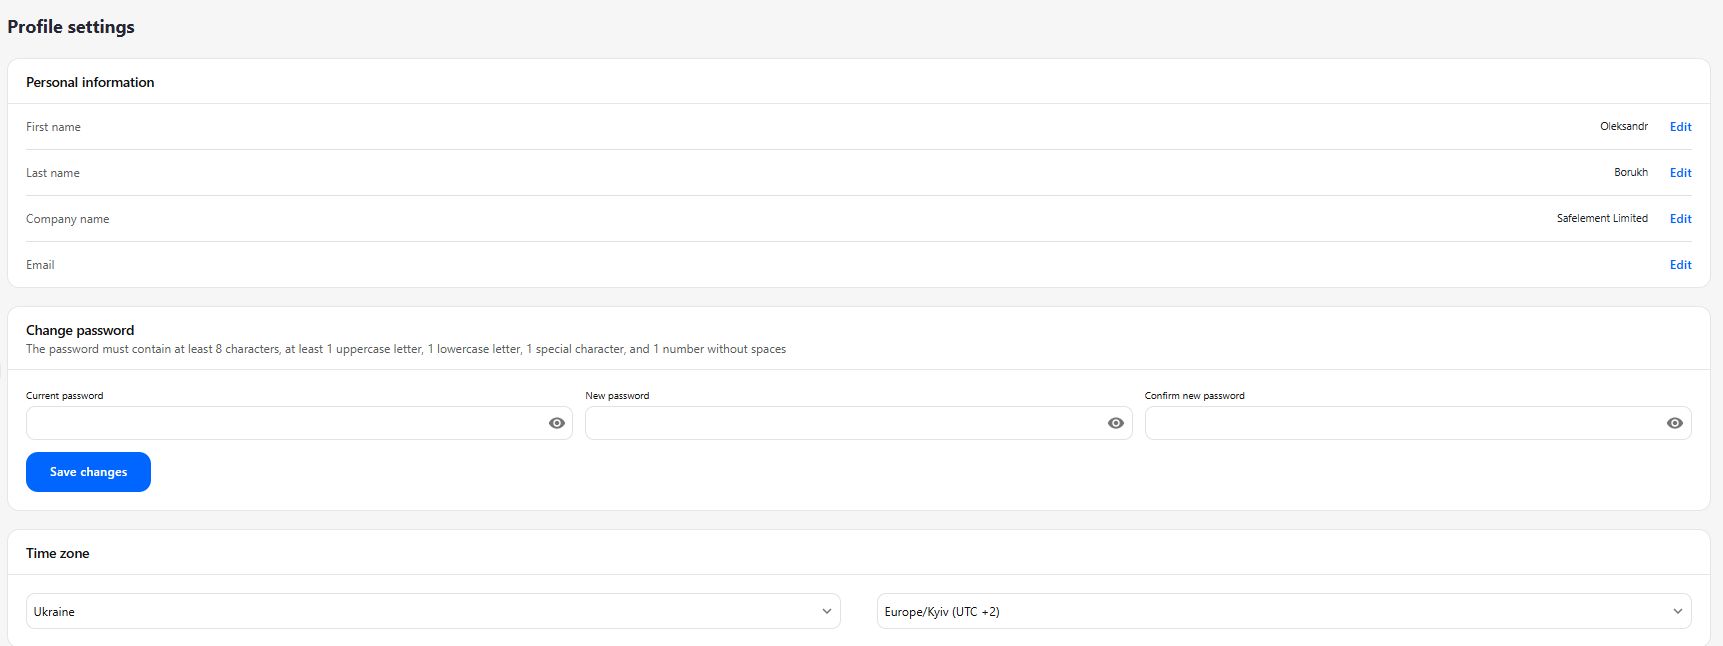This screenshot has height=646, width=1723.
Task: Show the current password with eye icon
Action: click(x=557, y=423)
